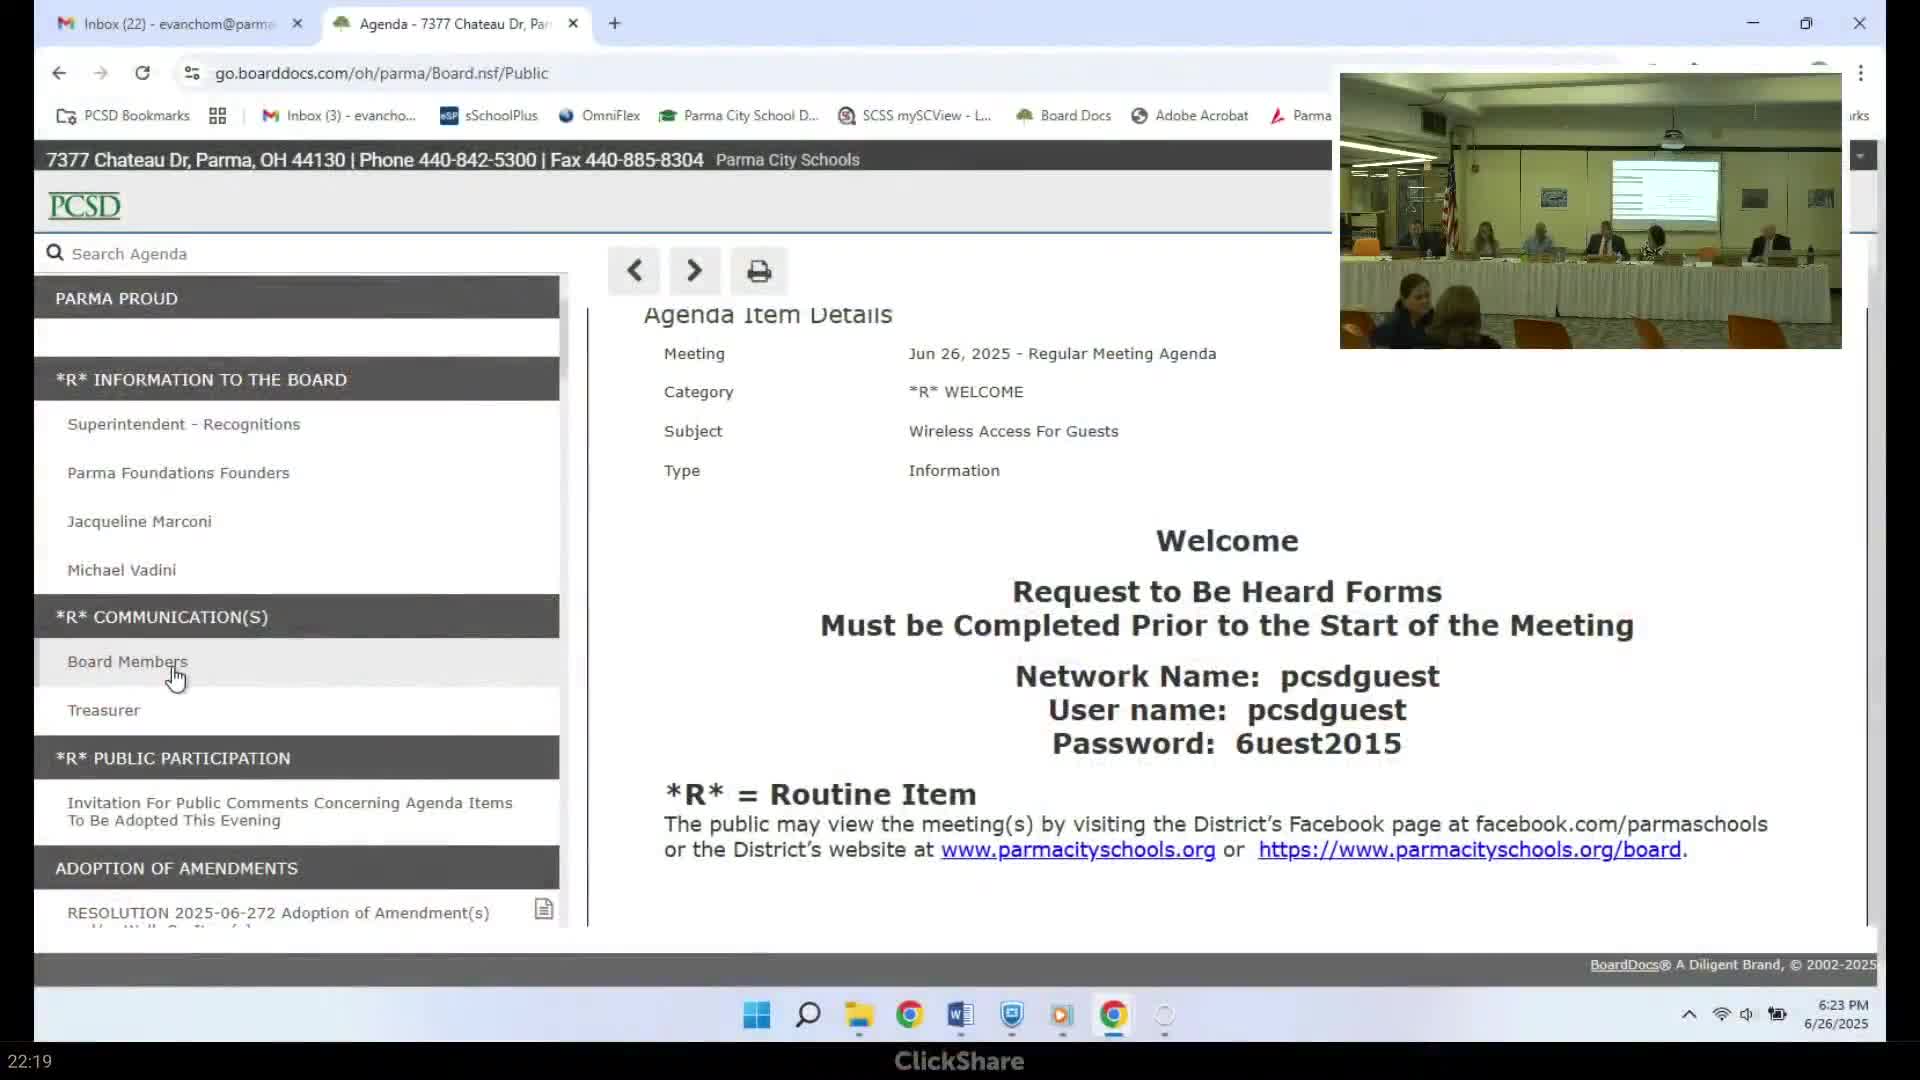Click the search magnifier icon in agenda panel
The width and height of the screenshot is (1920, 1080).
point(55,253)
